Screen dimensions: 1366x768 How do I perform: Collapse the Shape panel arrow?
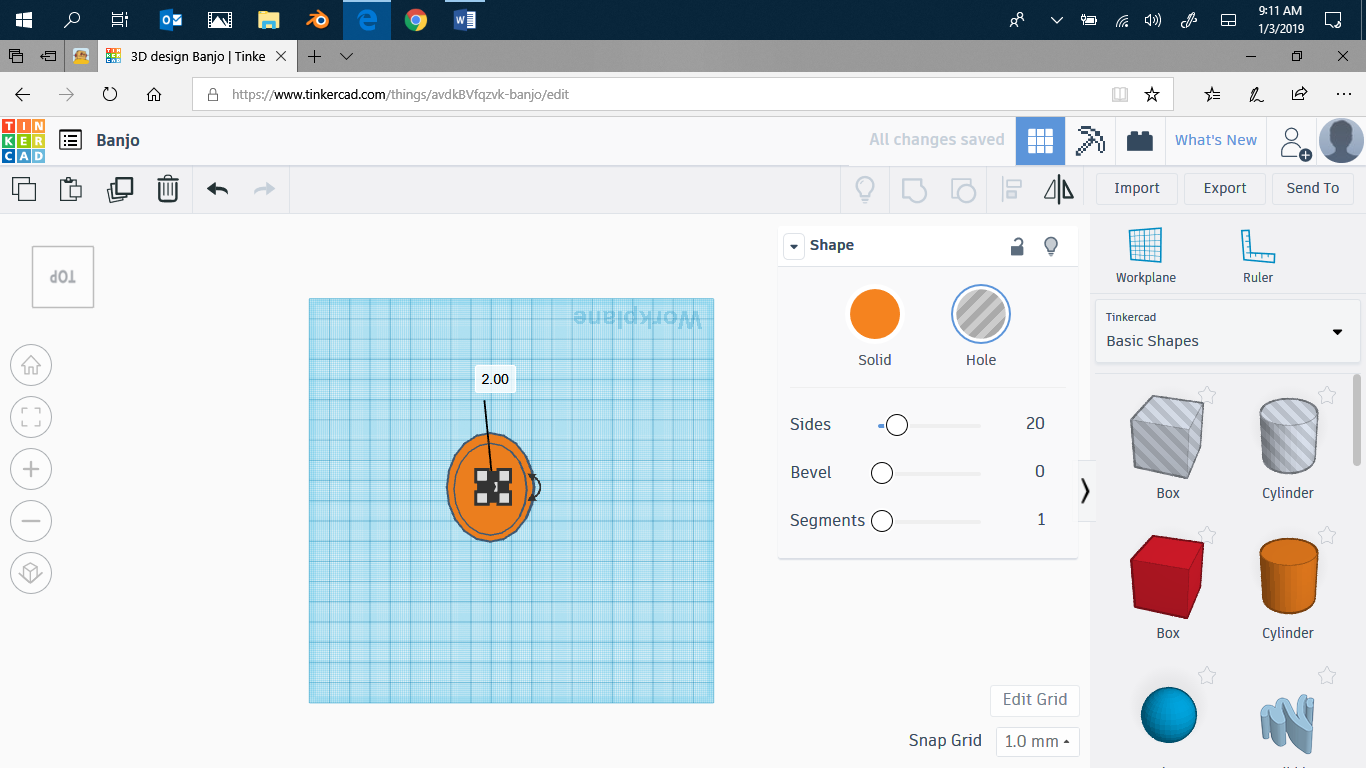[794, 246]
